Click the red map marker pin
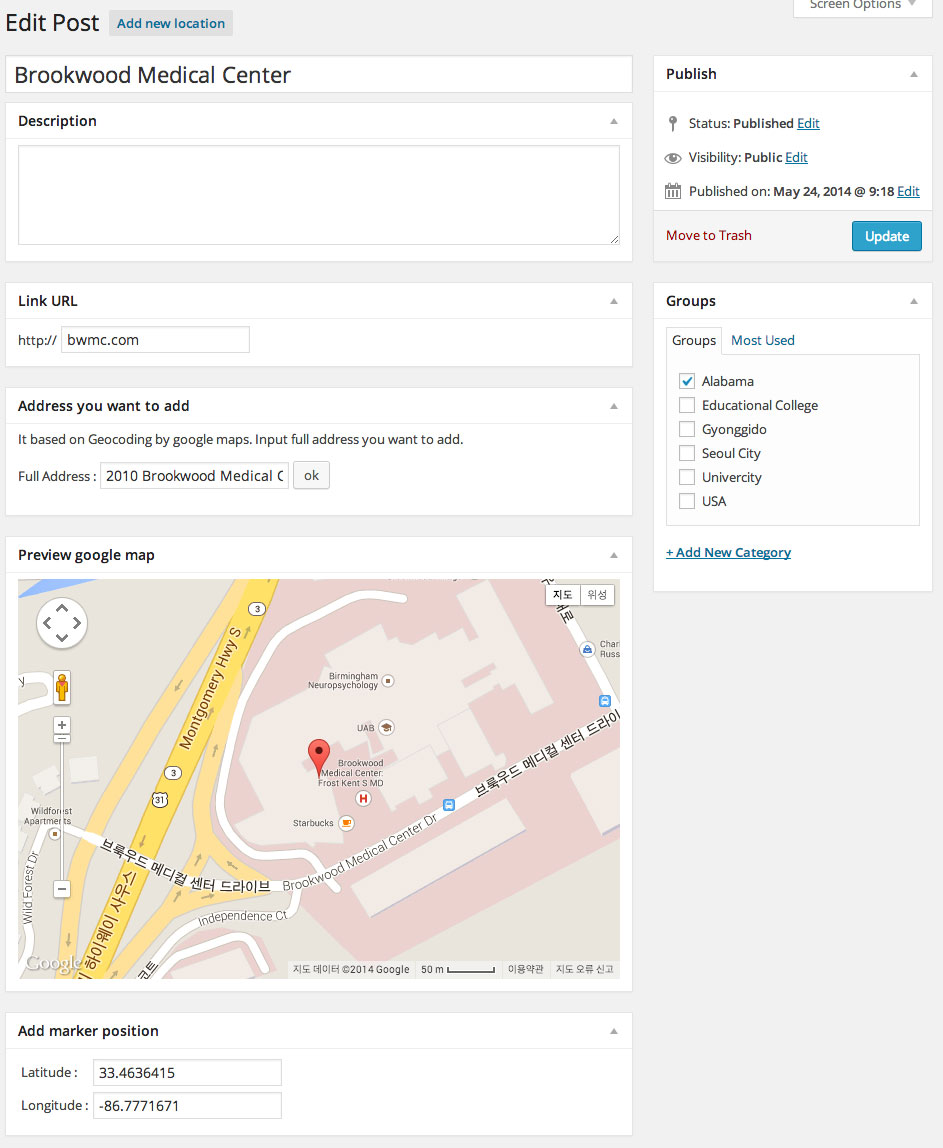This screenshot has height=1148, width=943. click(318, 757)
